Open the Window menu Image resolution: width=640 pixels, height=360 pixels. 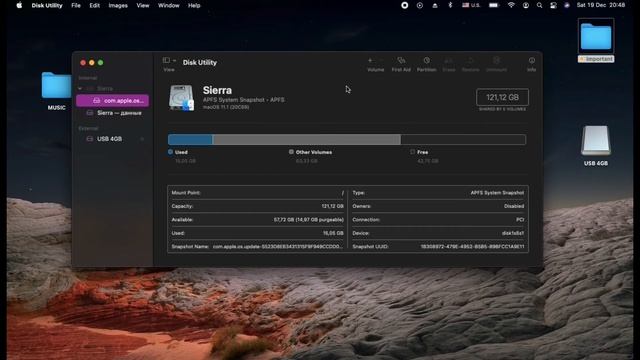tap(169, 5)
